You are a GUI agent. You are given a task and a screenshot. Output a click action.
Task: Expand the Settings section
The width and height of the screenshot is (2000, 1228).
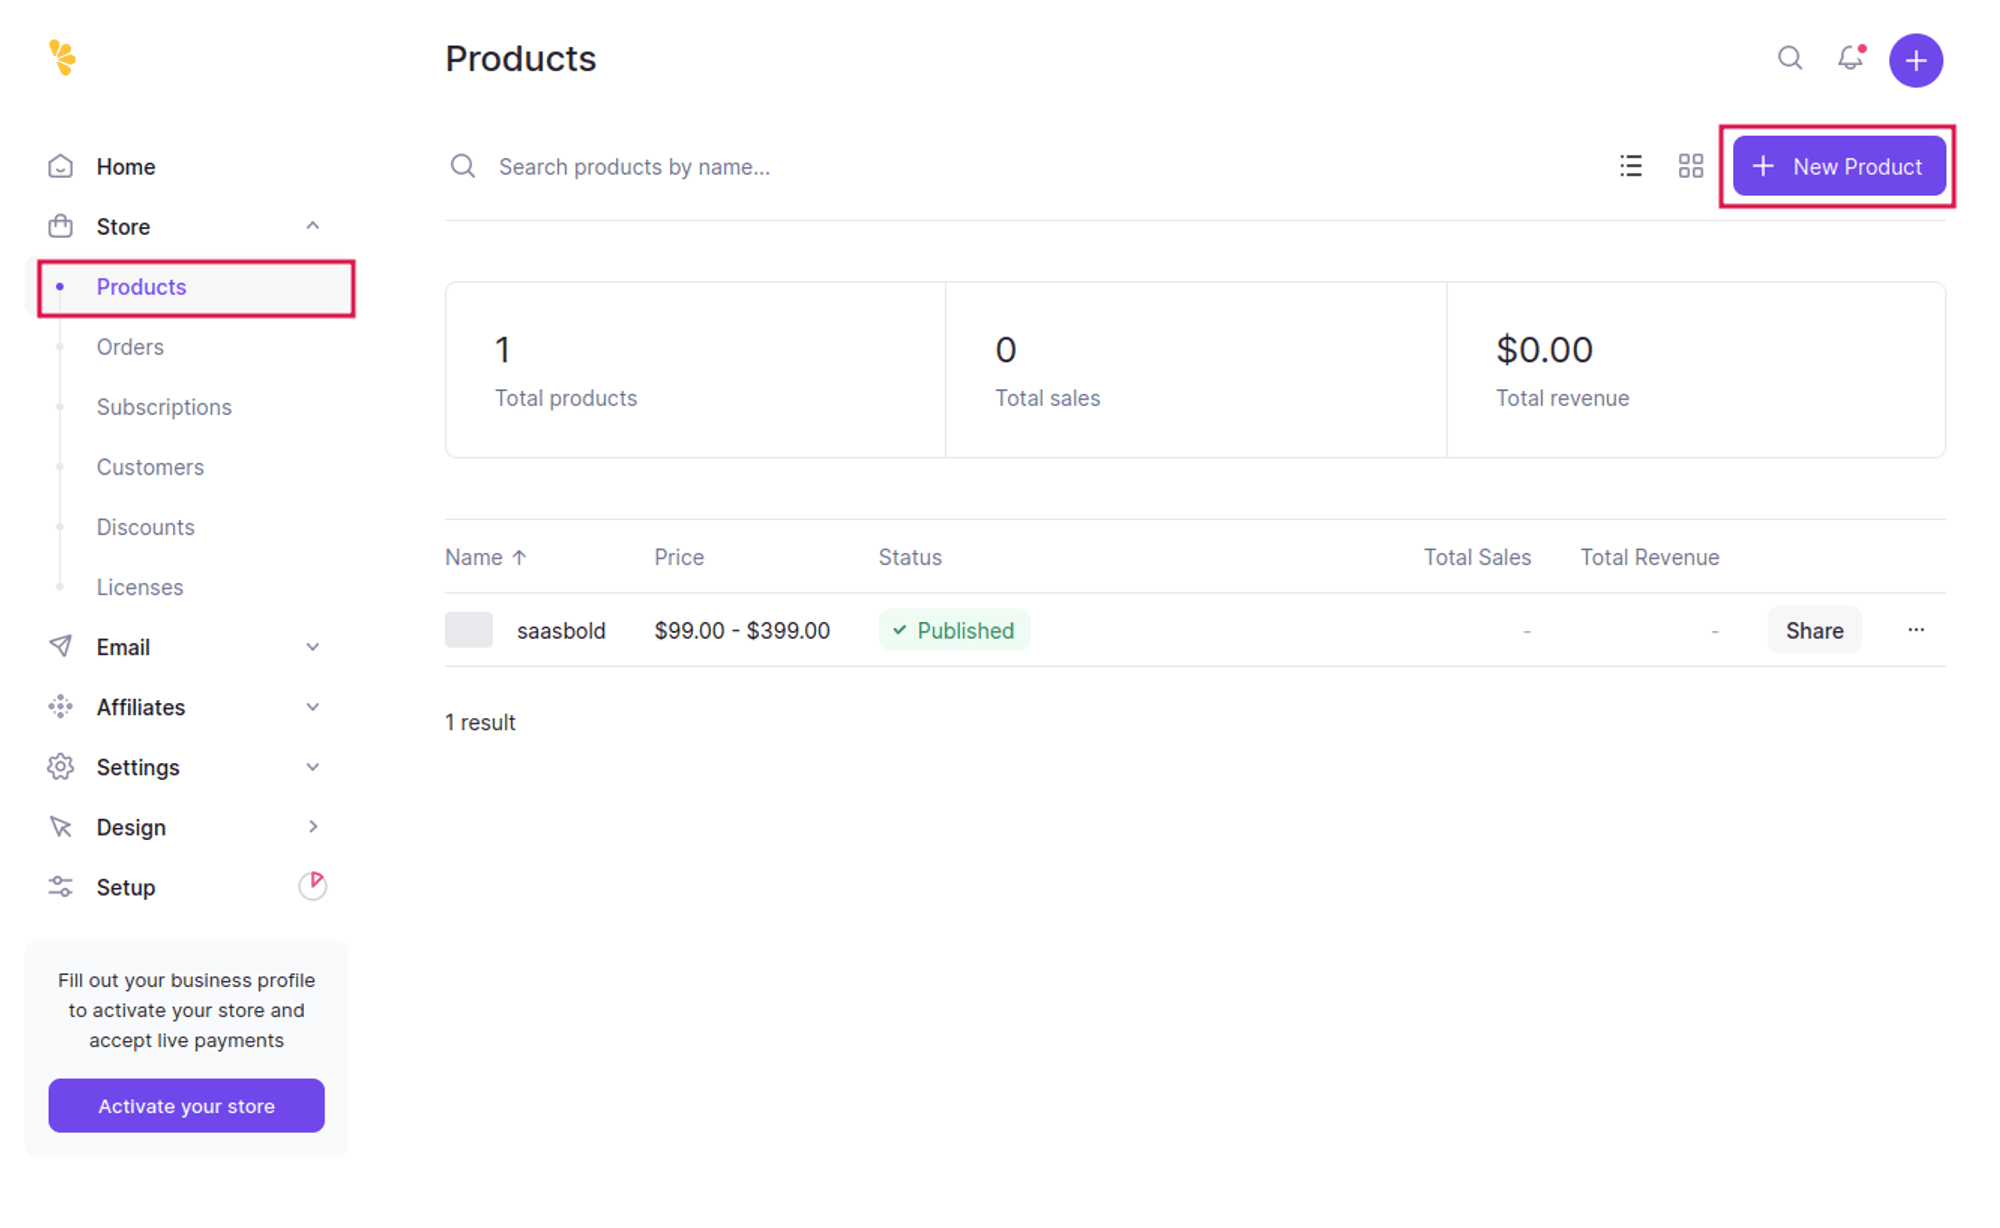click(312, 766)
